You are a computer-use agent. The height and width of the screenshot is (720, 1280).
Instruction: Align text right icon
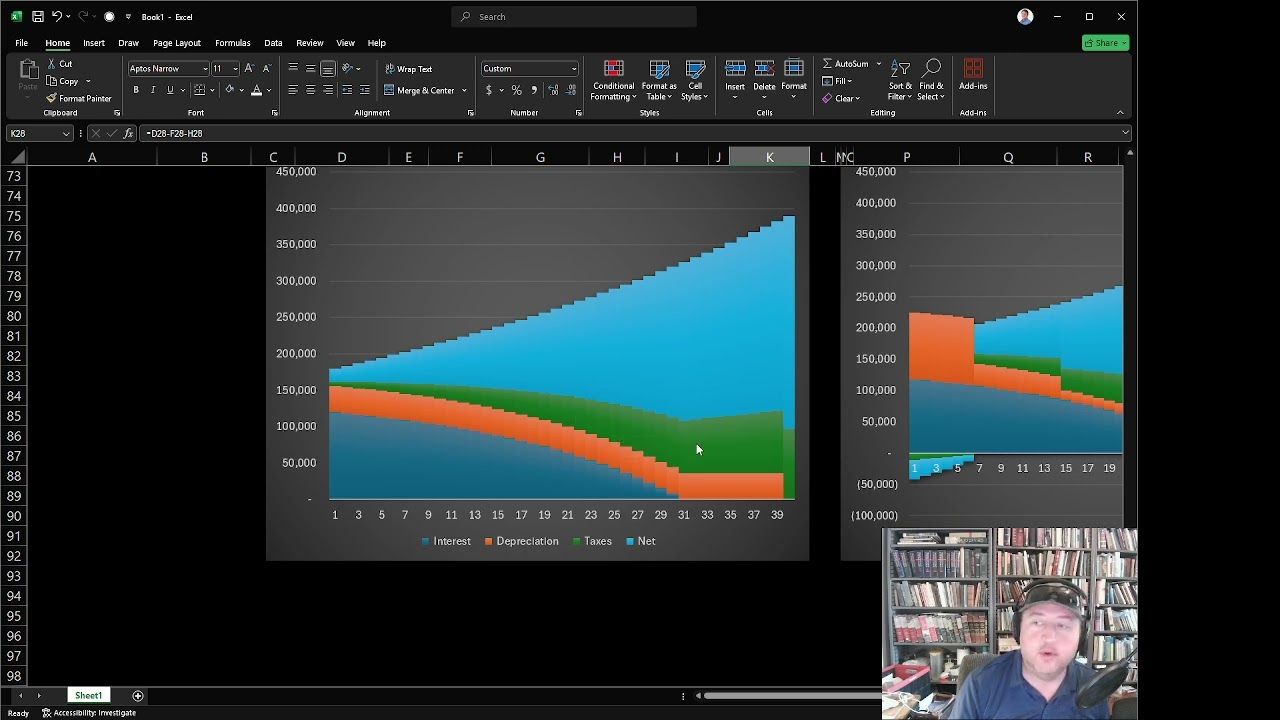click(x=328, y=90)
